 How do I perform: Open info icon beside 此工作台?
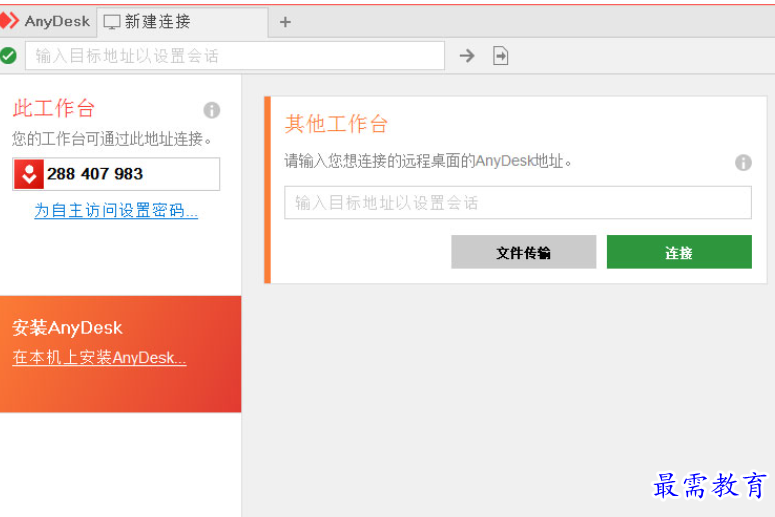(x=212, y=110)
